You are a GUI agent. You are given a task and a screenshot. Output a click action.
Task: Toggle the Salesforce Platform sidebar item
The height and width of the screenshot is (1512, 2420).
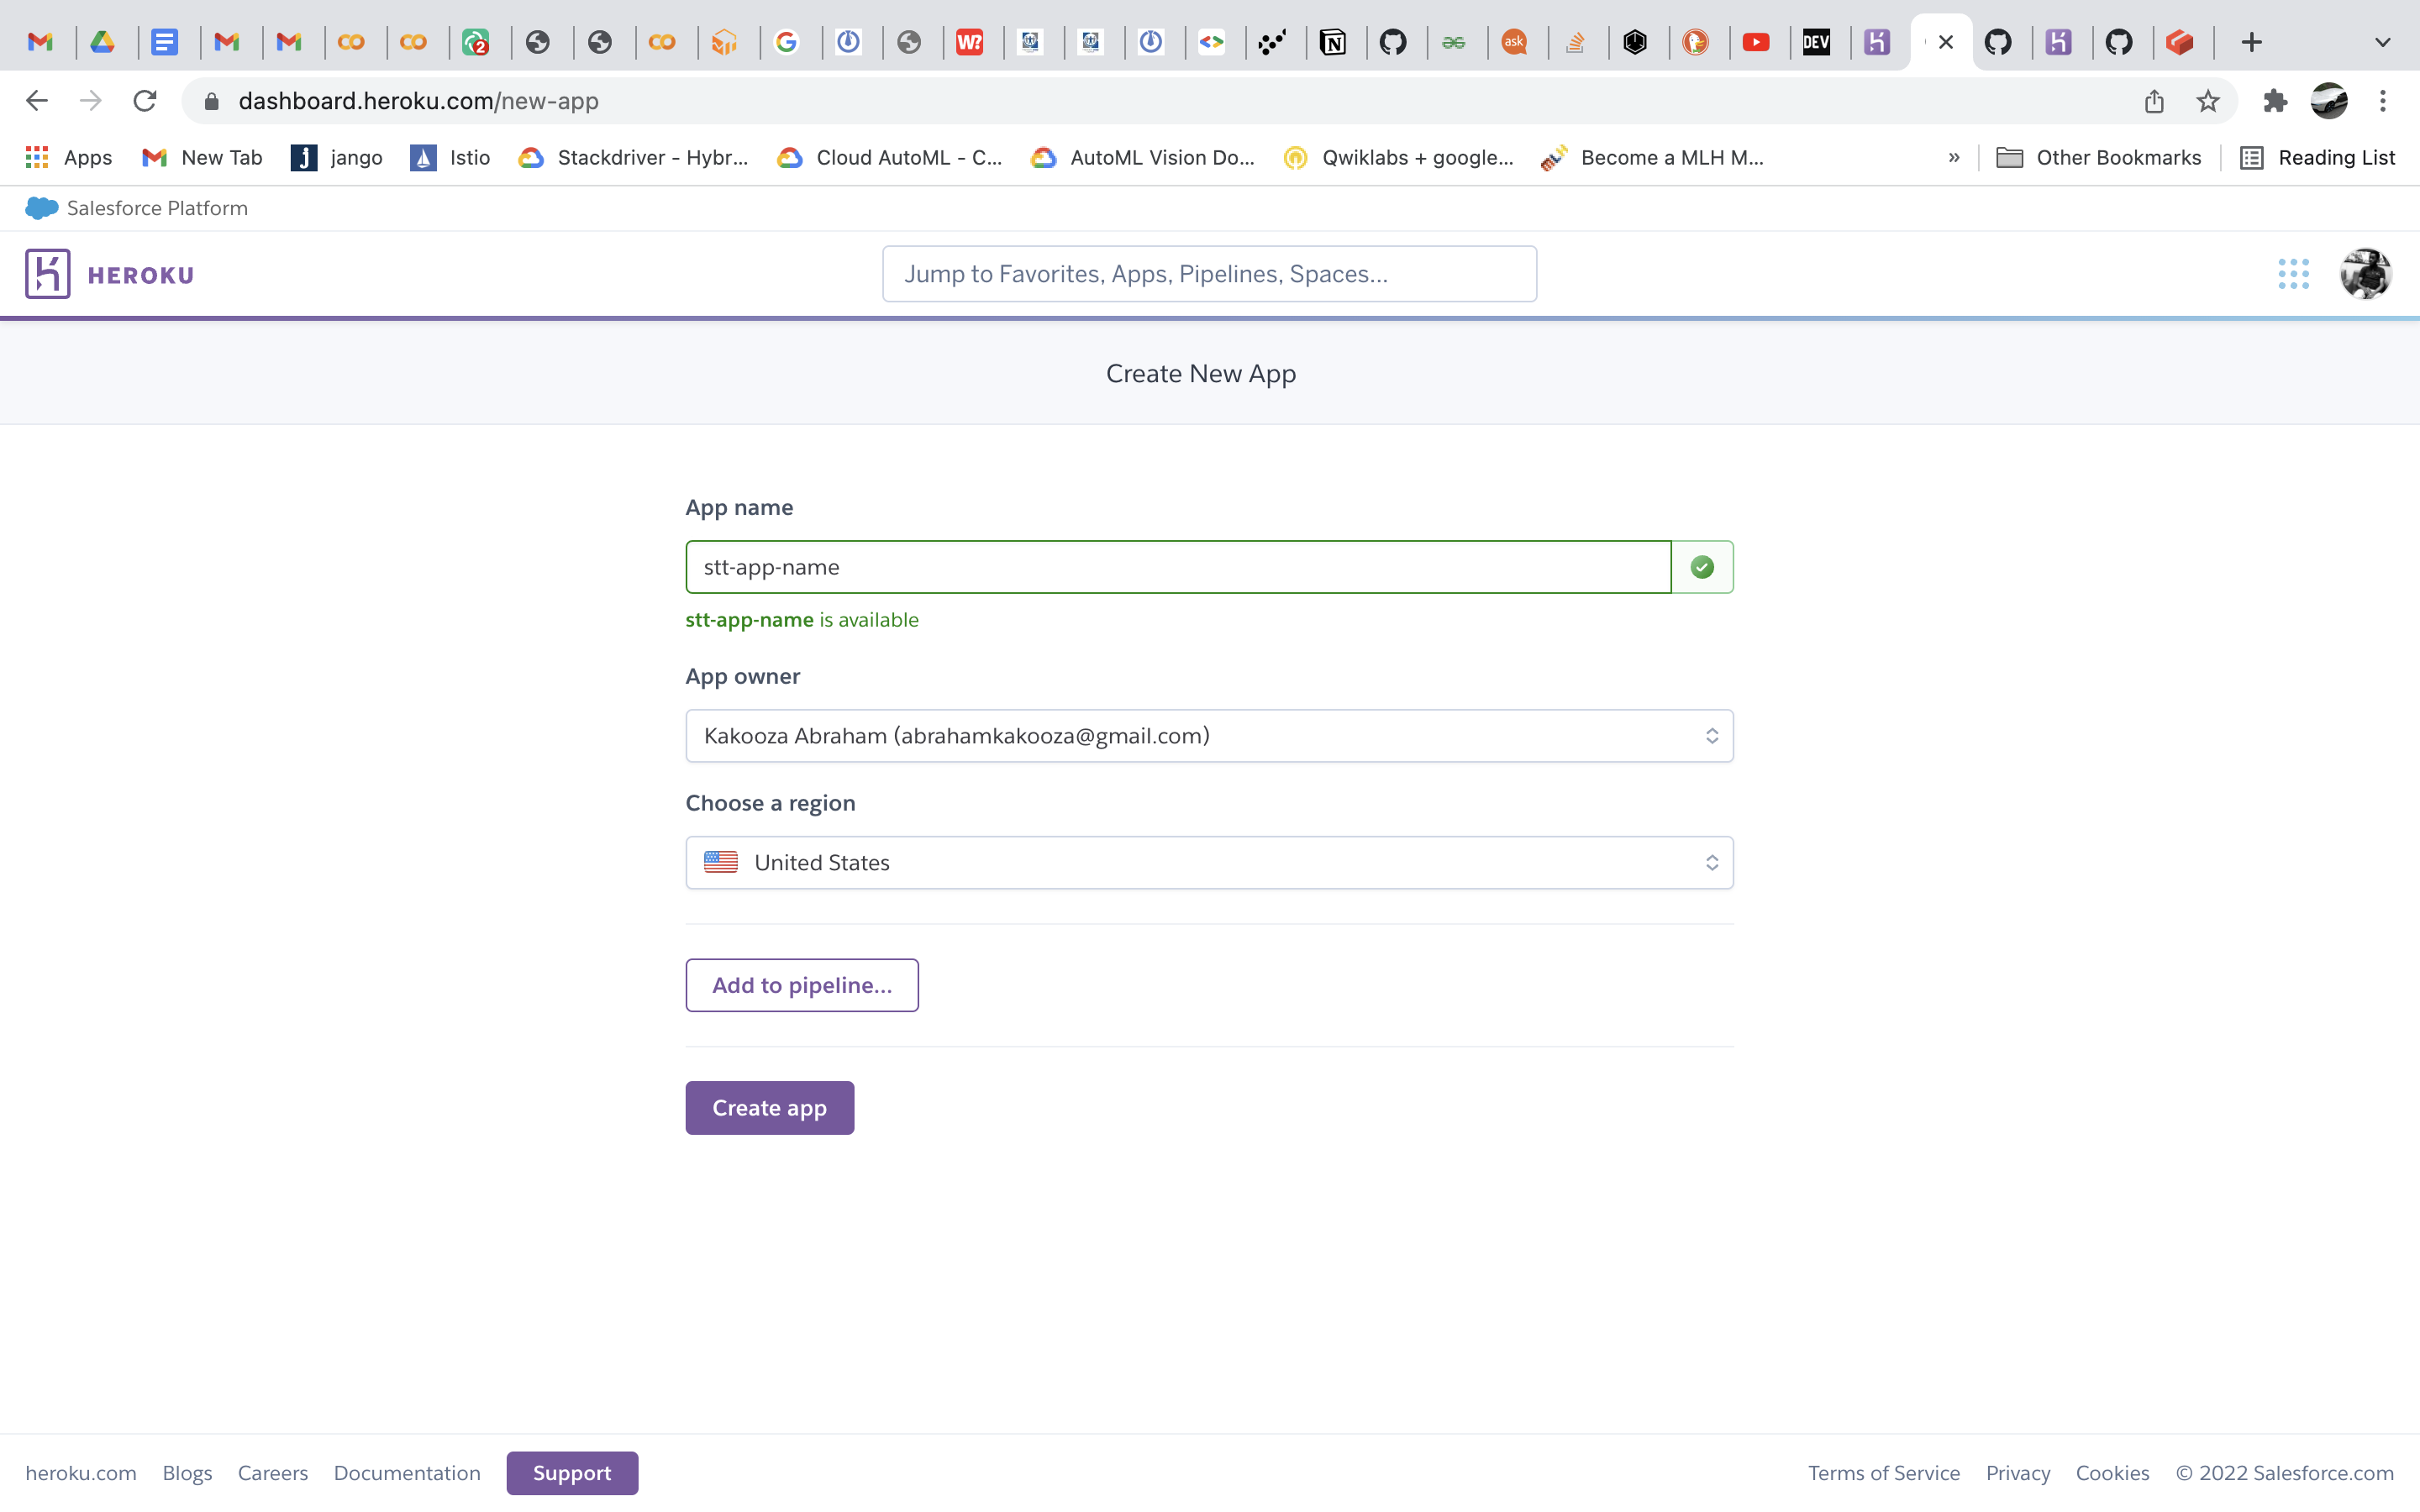pyautogui.click(x=138, y=207)
